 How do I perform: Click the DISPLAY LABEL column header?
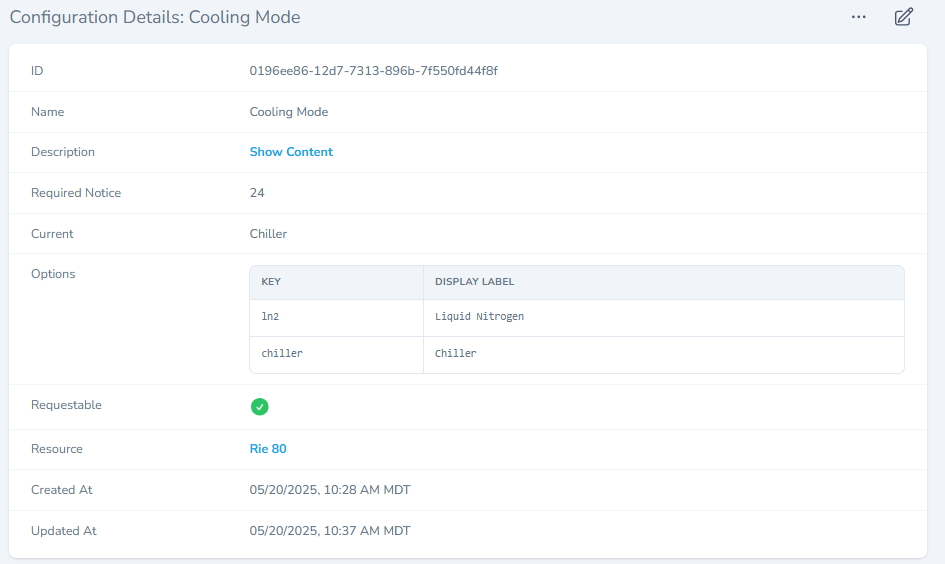474,282
